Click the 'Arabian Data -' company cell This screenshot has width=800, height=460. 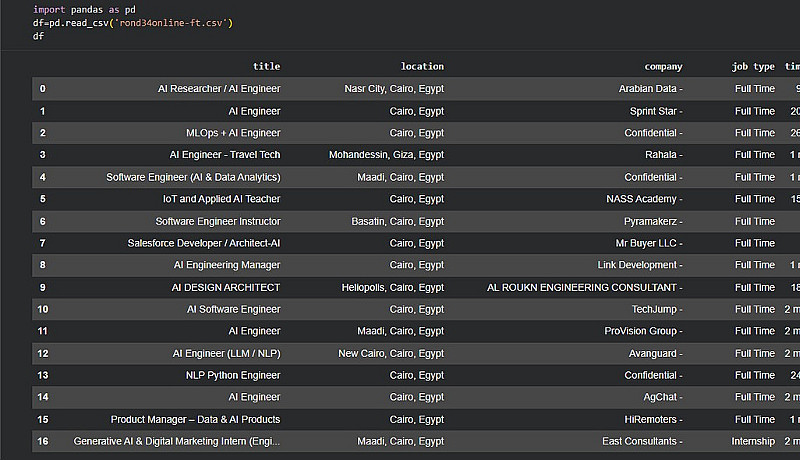pos(650,89)
